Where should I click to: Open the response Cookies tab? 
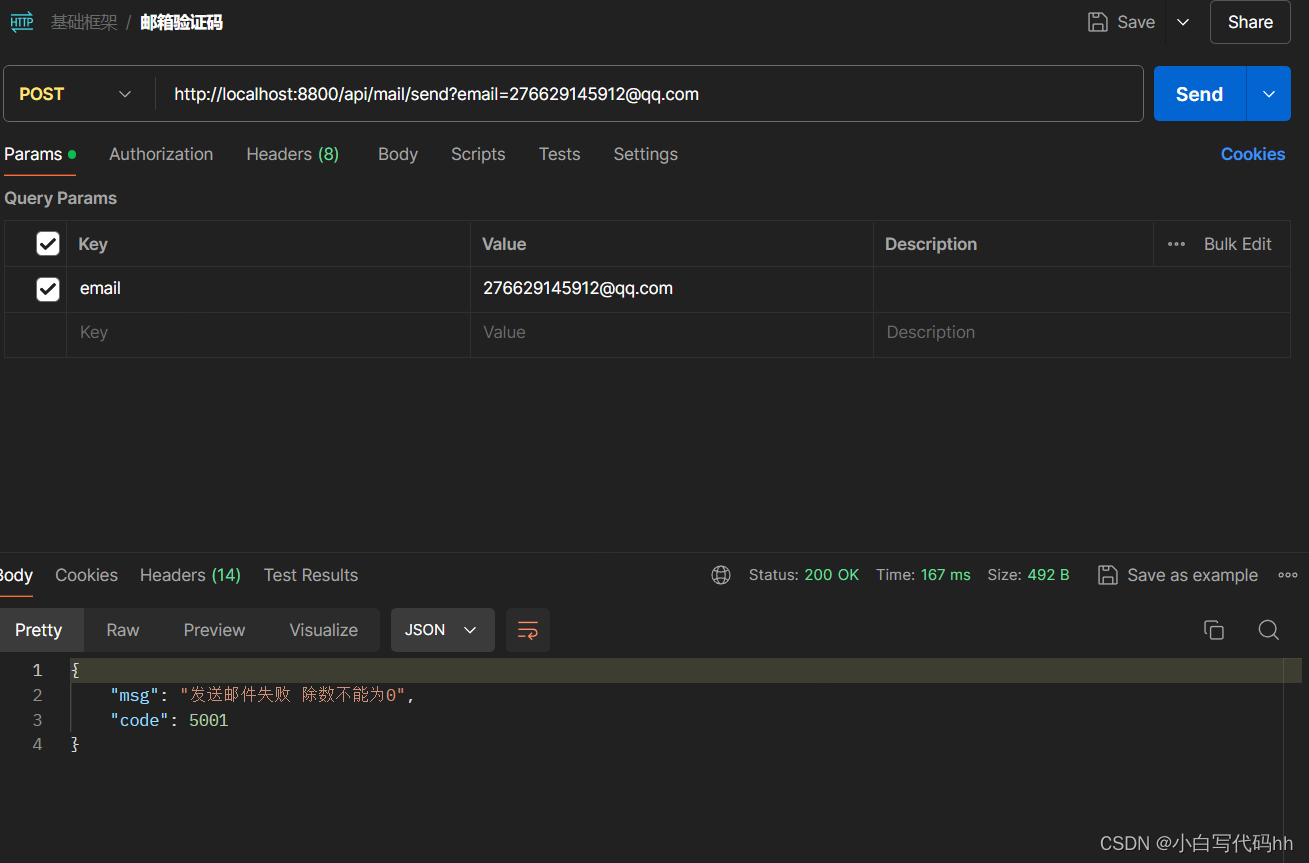86,575
